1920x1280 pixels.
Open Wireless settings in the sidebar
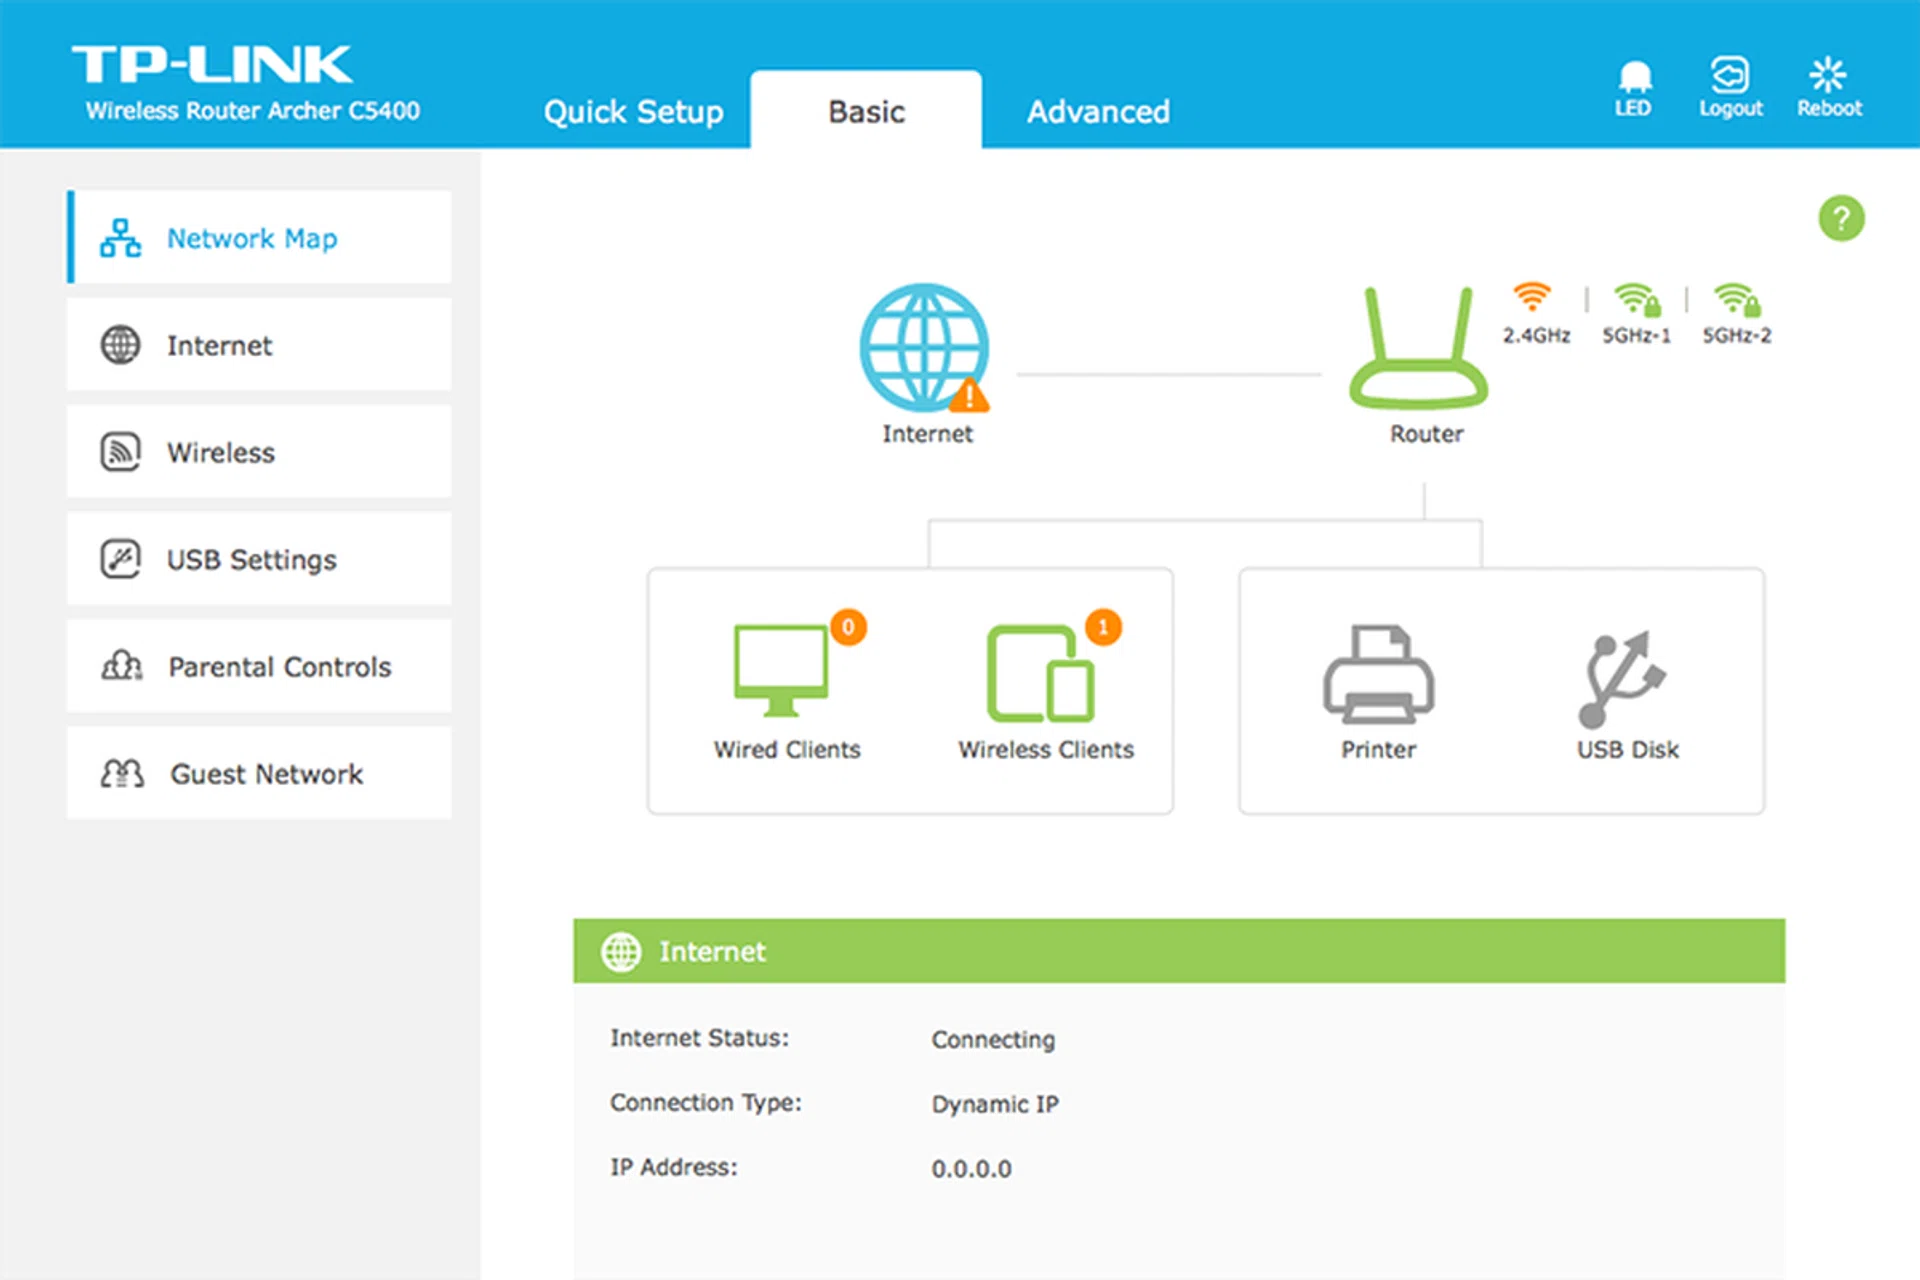[x=259, y=452]
